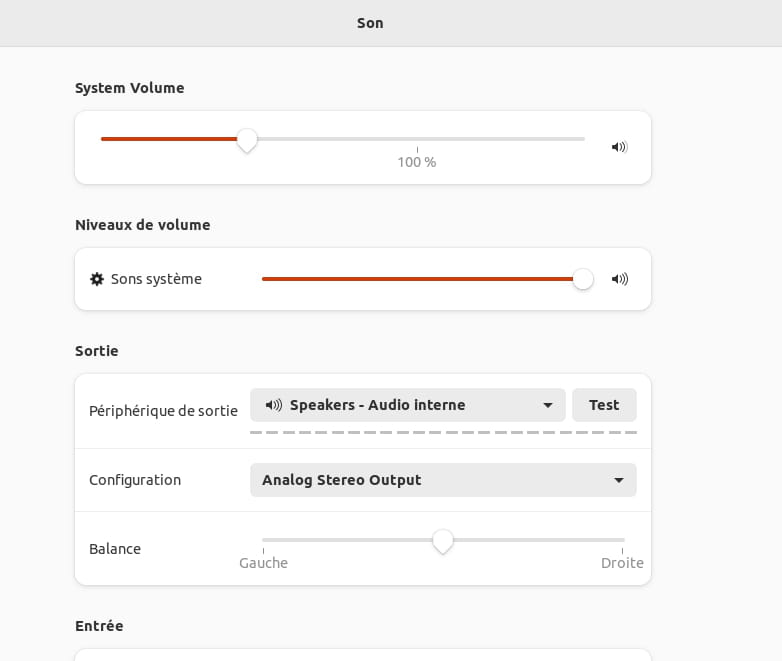Click the output level meter bar
782x661 pixels.
point(443,433)
